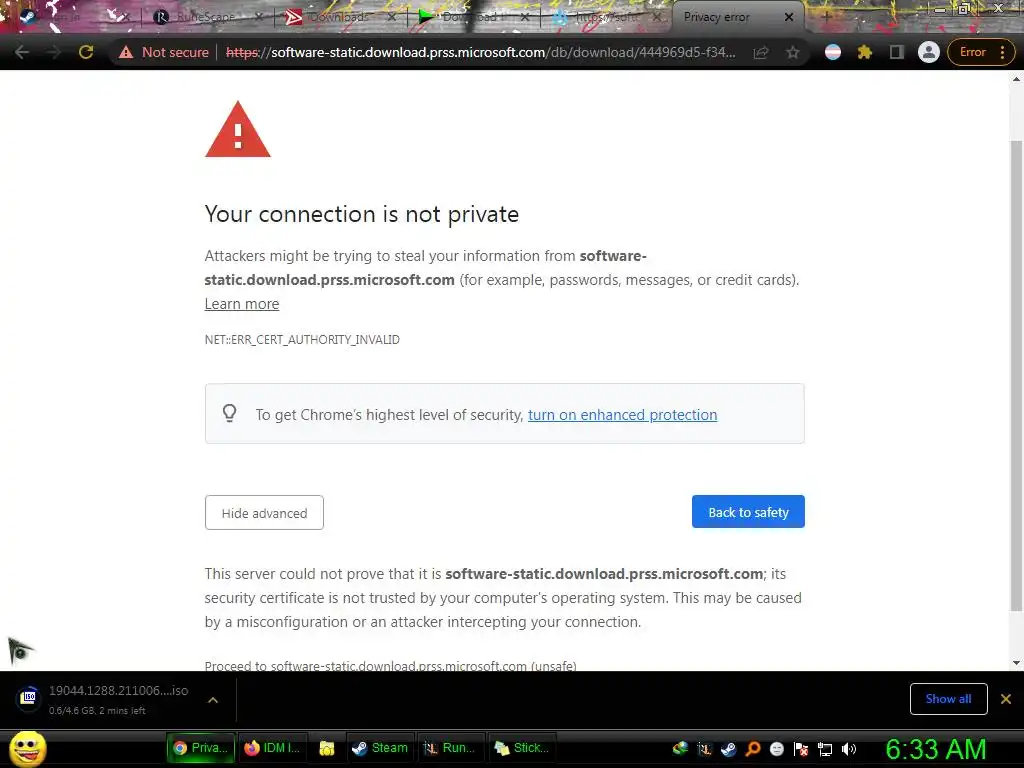Click Proceed to software-static.download (unsafe) link
This screenshot has width=1024, height=768.
coord(391,665)
